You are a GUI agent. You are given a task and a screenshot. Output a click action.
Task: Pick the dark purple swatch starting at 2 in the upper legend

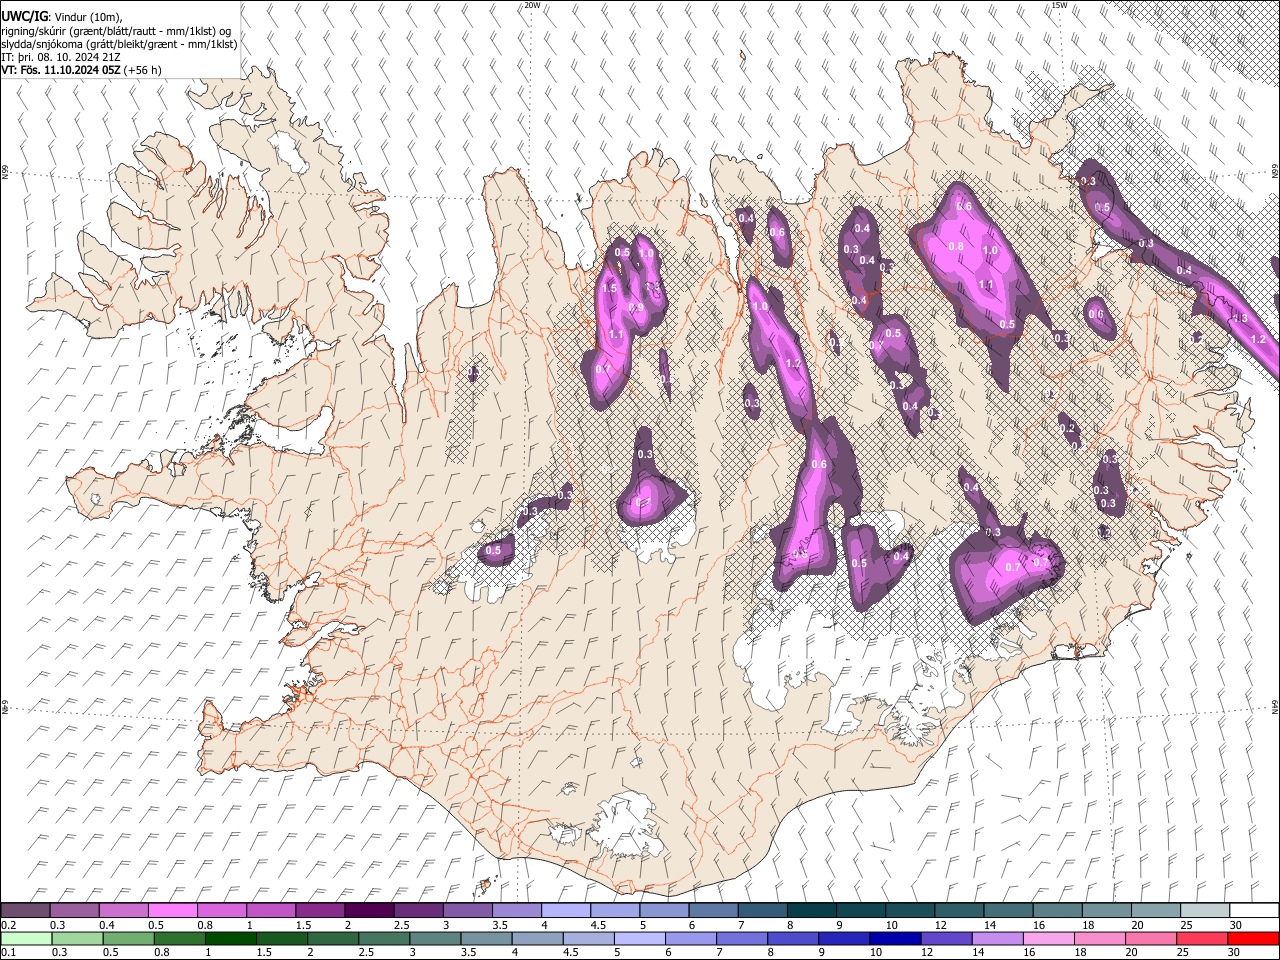(369, 910)
